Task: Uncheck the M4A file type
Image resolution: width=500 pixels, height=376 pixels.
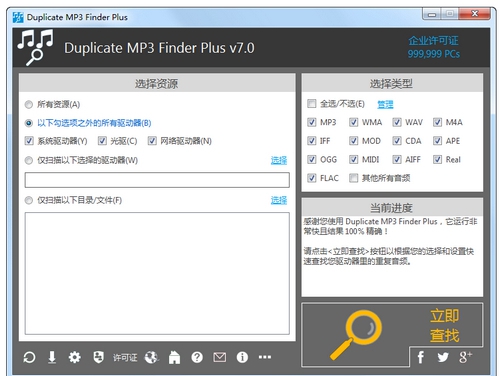Action: 437,122
